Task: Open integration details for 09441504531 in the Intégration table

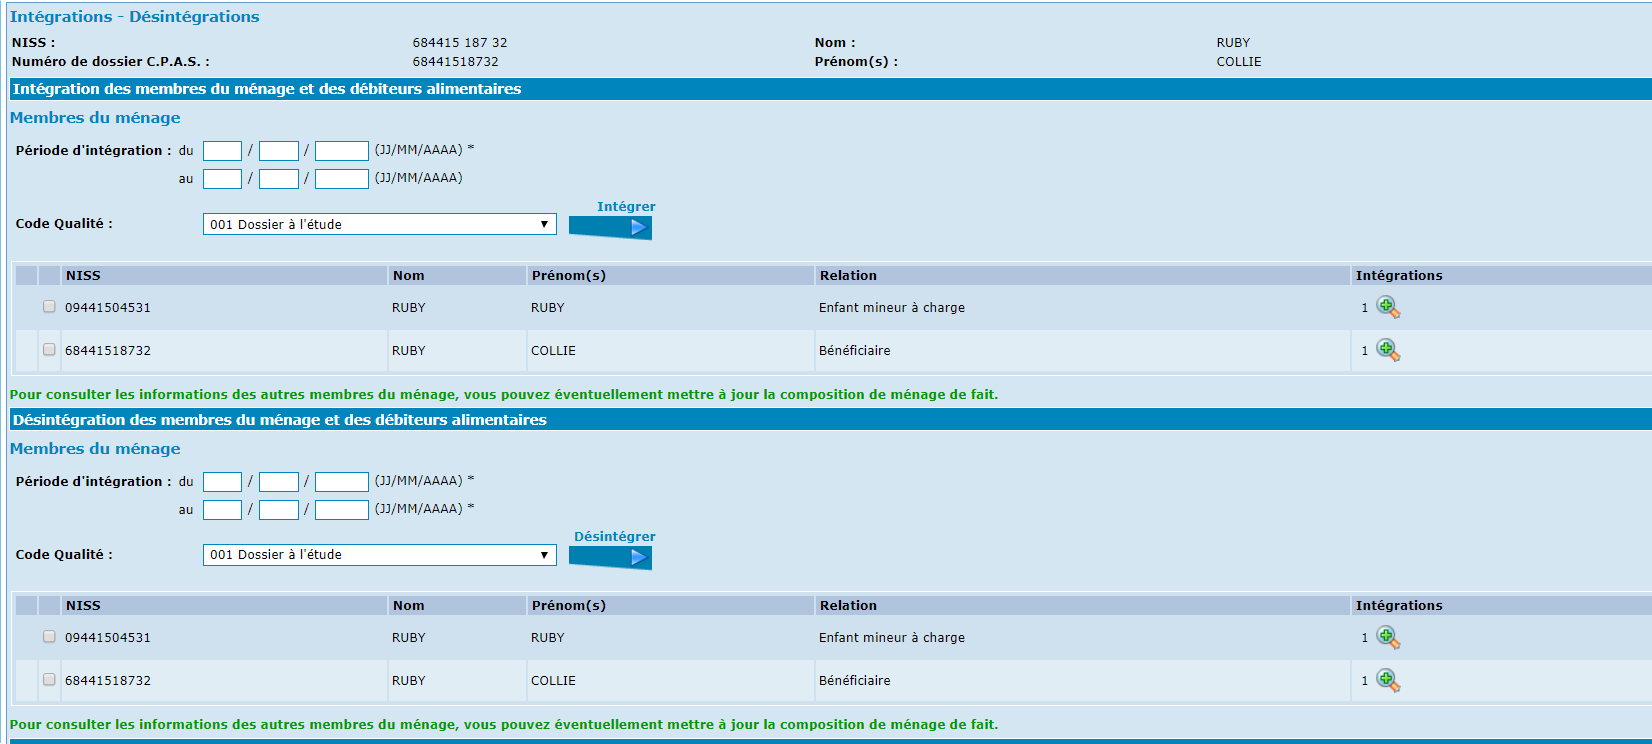Action: (x=1388, y=307)
